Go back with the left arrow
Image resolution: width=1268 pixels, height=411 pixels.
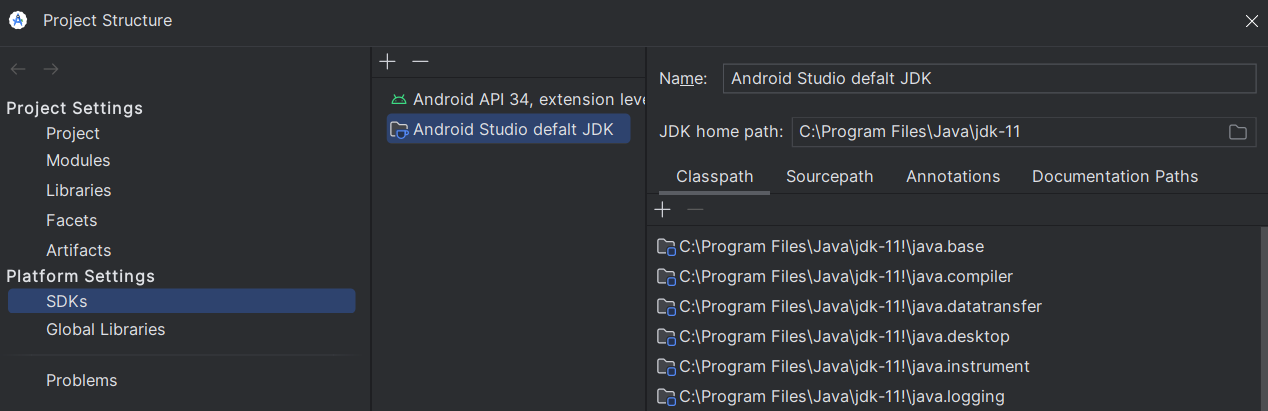click(x=18, y=69)
